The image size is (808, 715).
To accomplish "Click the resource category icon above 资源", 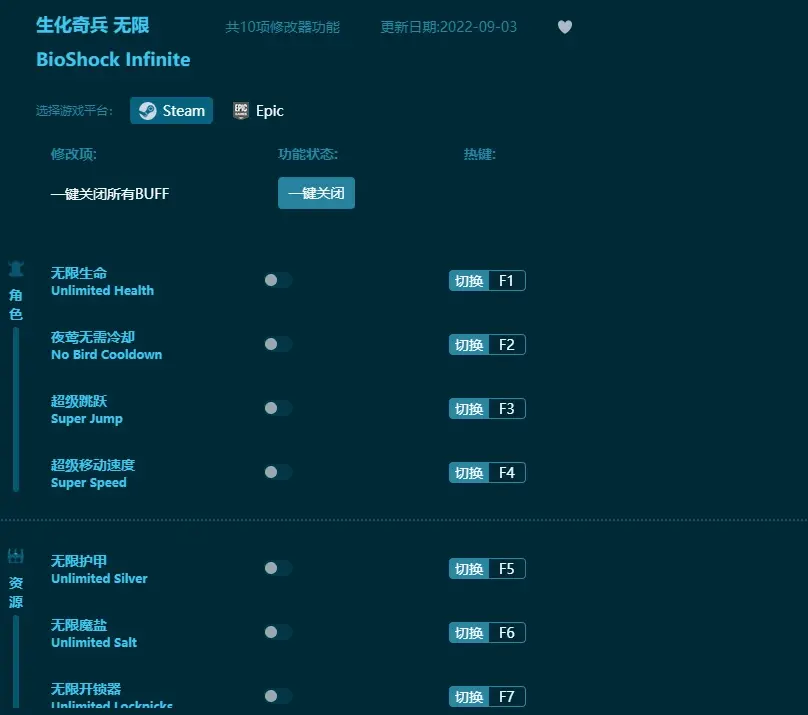I will point(16,556).
